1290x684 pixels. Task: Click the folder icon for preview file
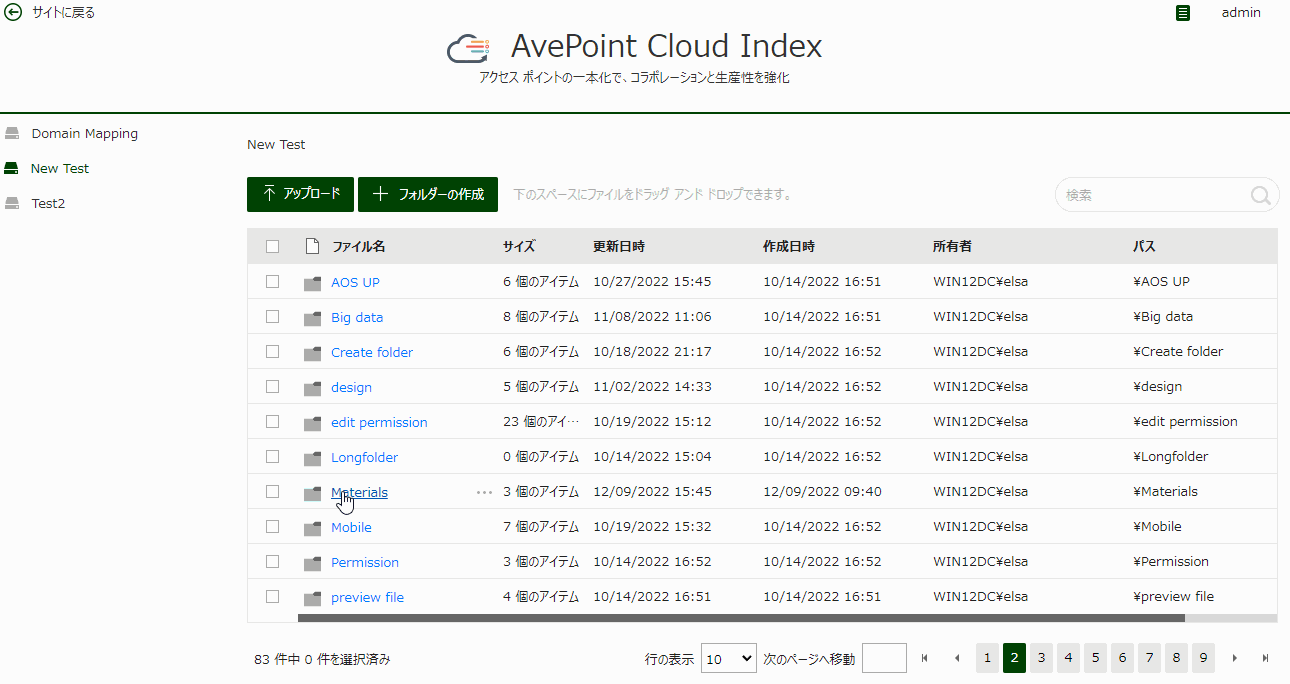312,598
